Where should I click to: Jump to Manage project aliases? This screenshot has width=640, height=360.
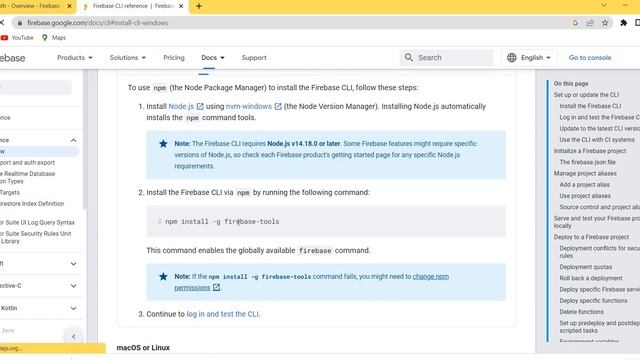[x=585, y=173]
